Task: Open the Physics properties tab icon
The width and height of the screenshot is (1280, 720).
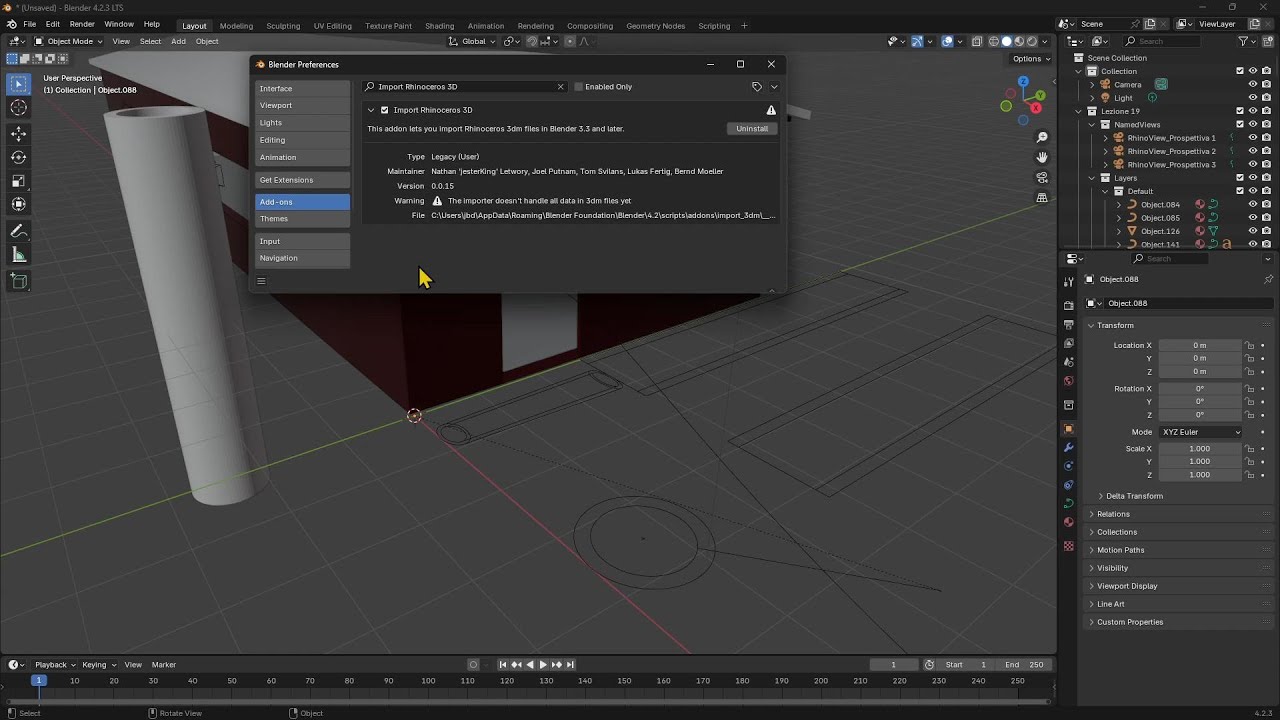Action: pyautogui.click(x=1068, y=466)
